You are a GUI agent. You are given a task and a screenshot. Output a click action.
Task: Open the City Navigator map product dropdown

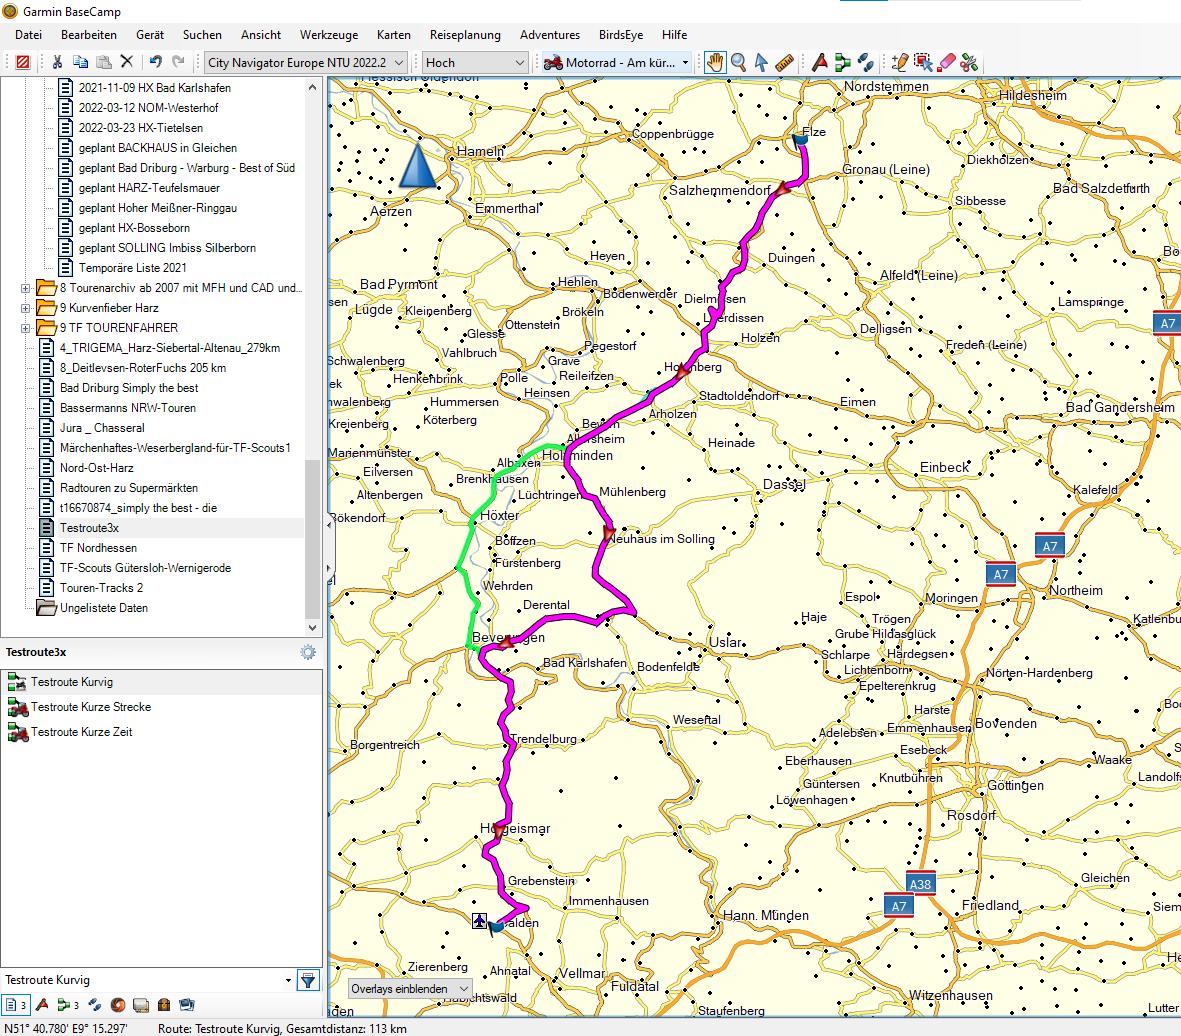point(305,62)
